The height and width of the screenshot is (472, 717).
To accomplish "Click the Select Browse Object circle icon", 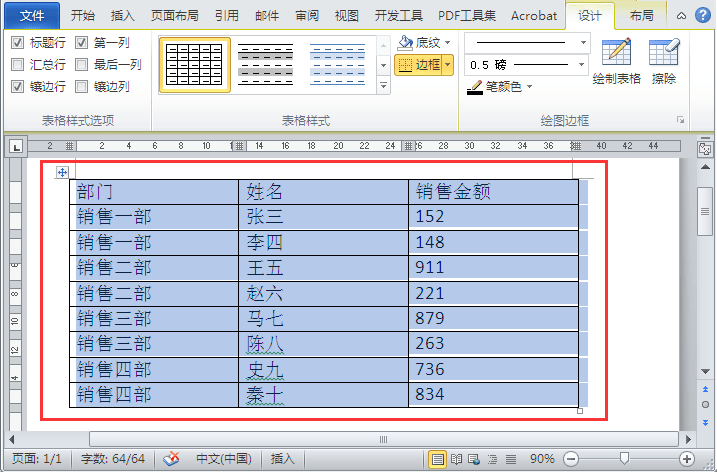I will click(705, 405).
